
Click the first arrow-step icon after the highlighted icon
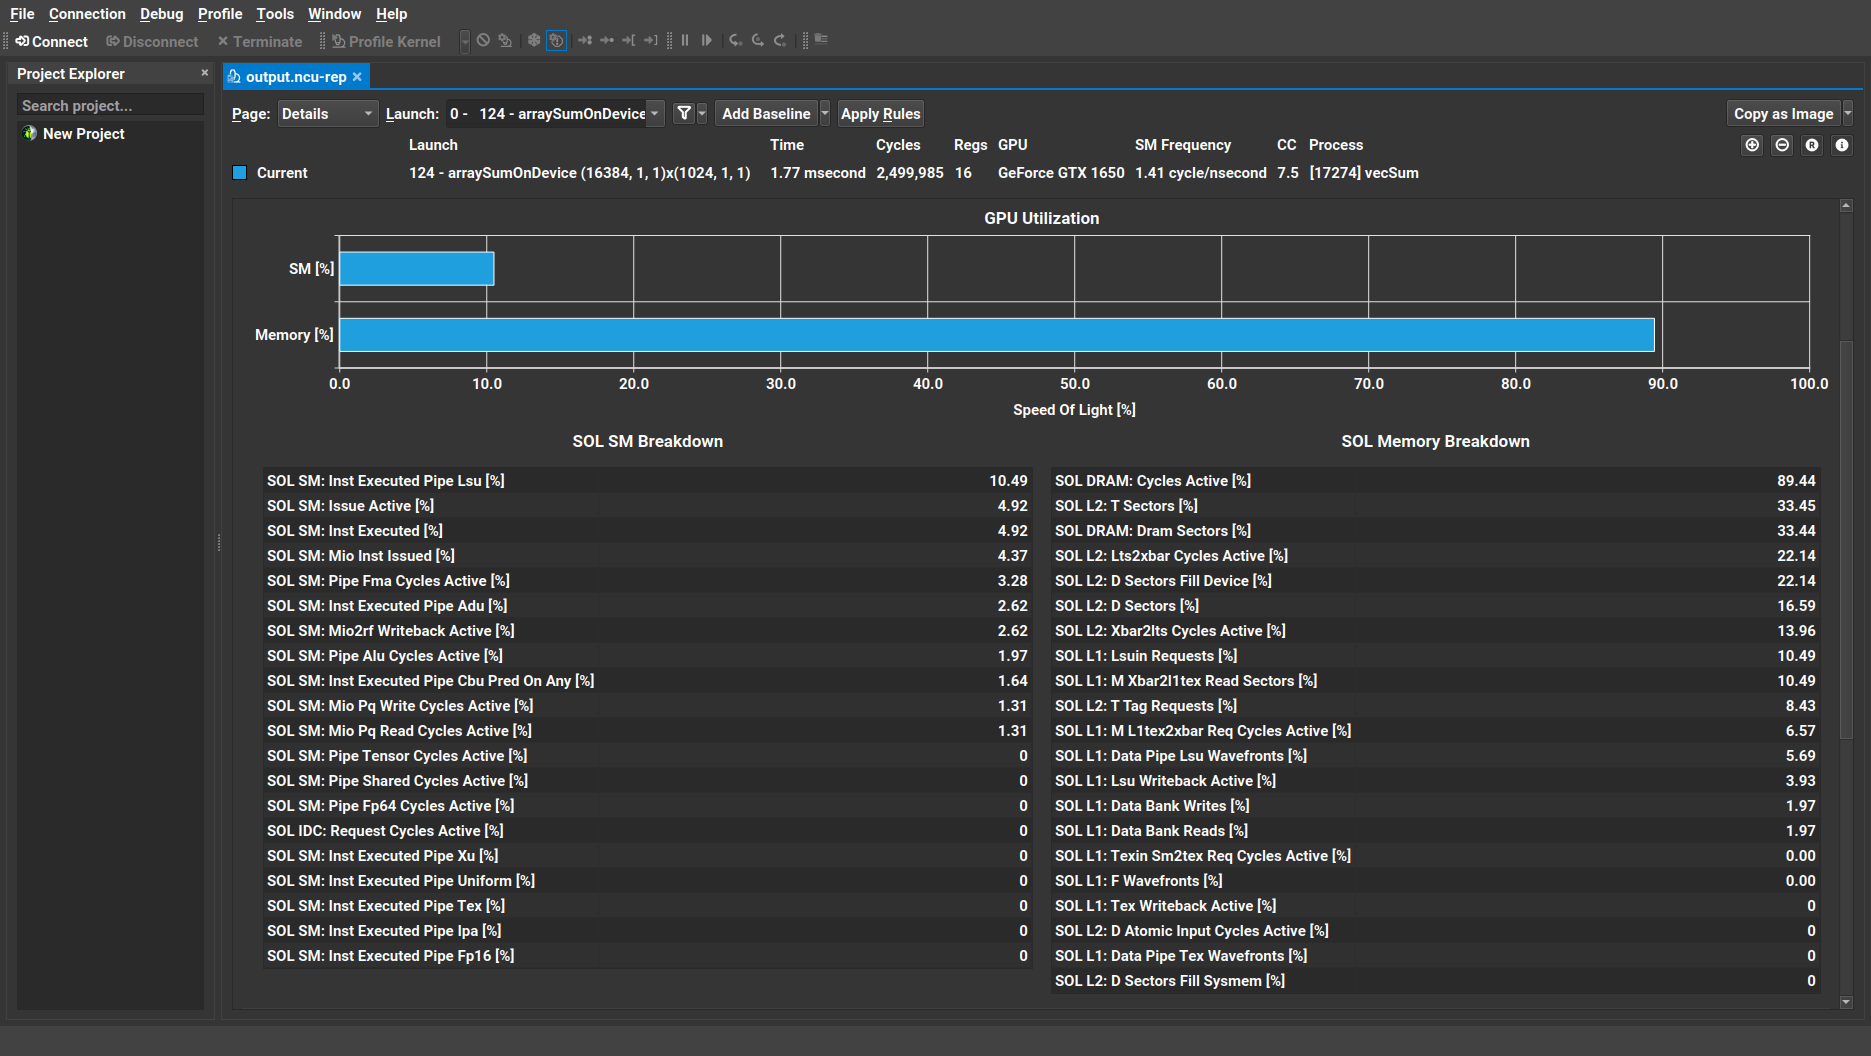[x=585, y=40]
